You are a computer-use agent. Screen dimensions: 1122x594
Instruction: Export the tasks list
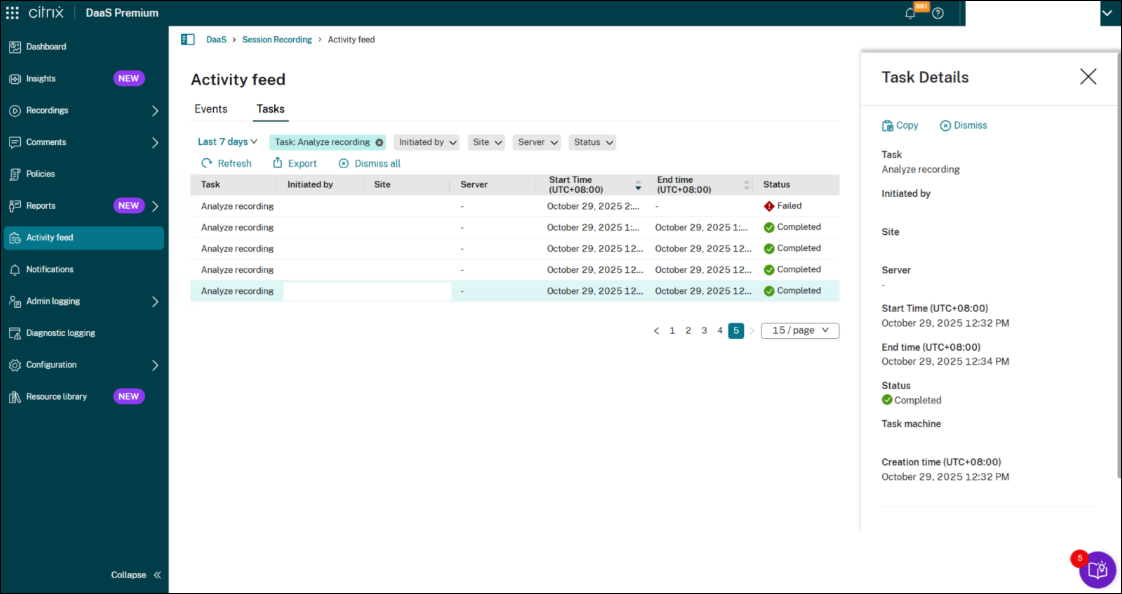coord(294,163)
